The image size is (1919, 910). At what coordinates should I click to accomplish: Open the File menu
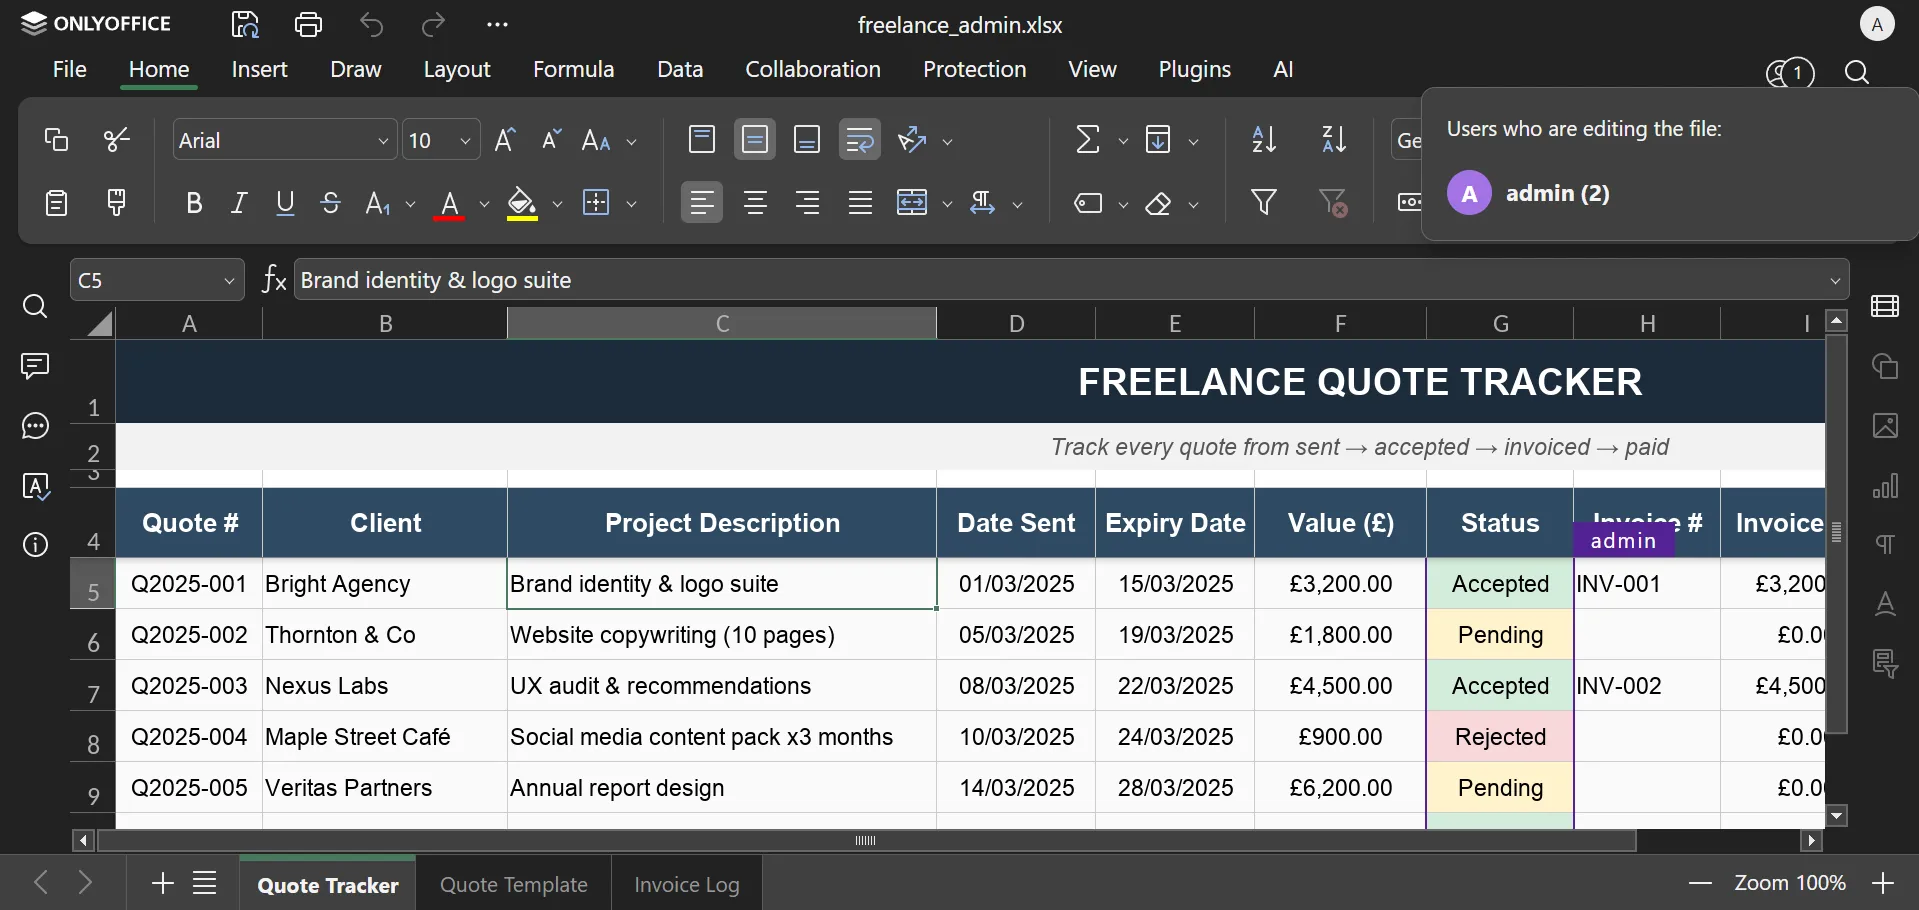[70, 70]
